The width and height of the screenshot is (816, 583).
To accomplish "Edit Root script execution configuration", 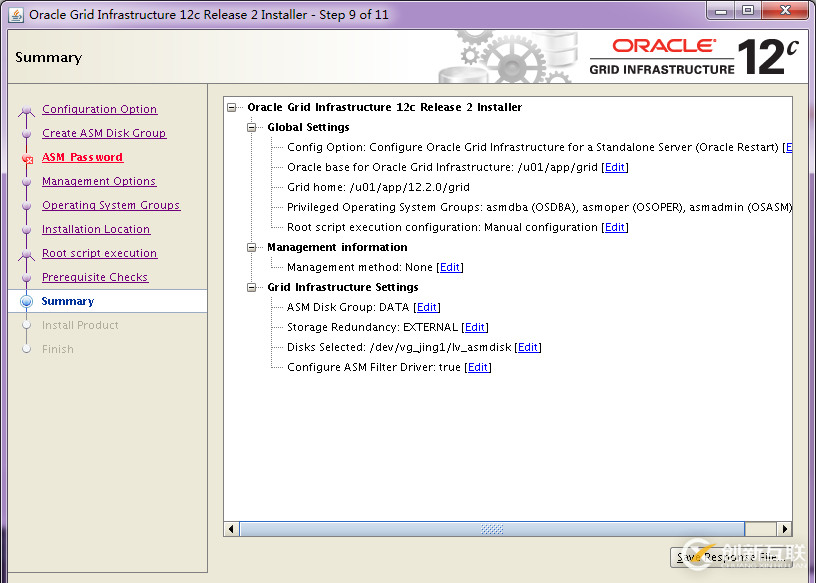I will (x=615, y=227).
